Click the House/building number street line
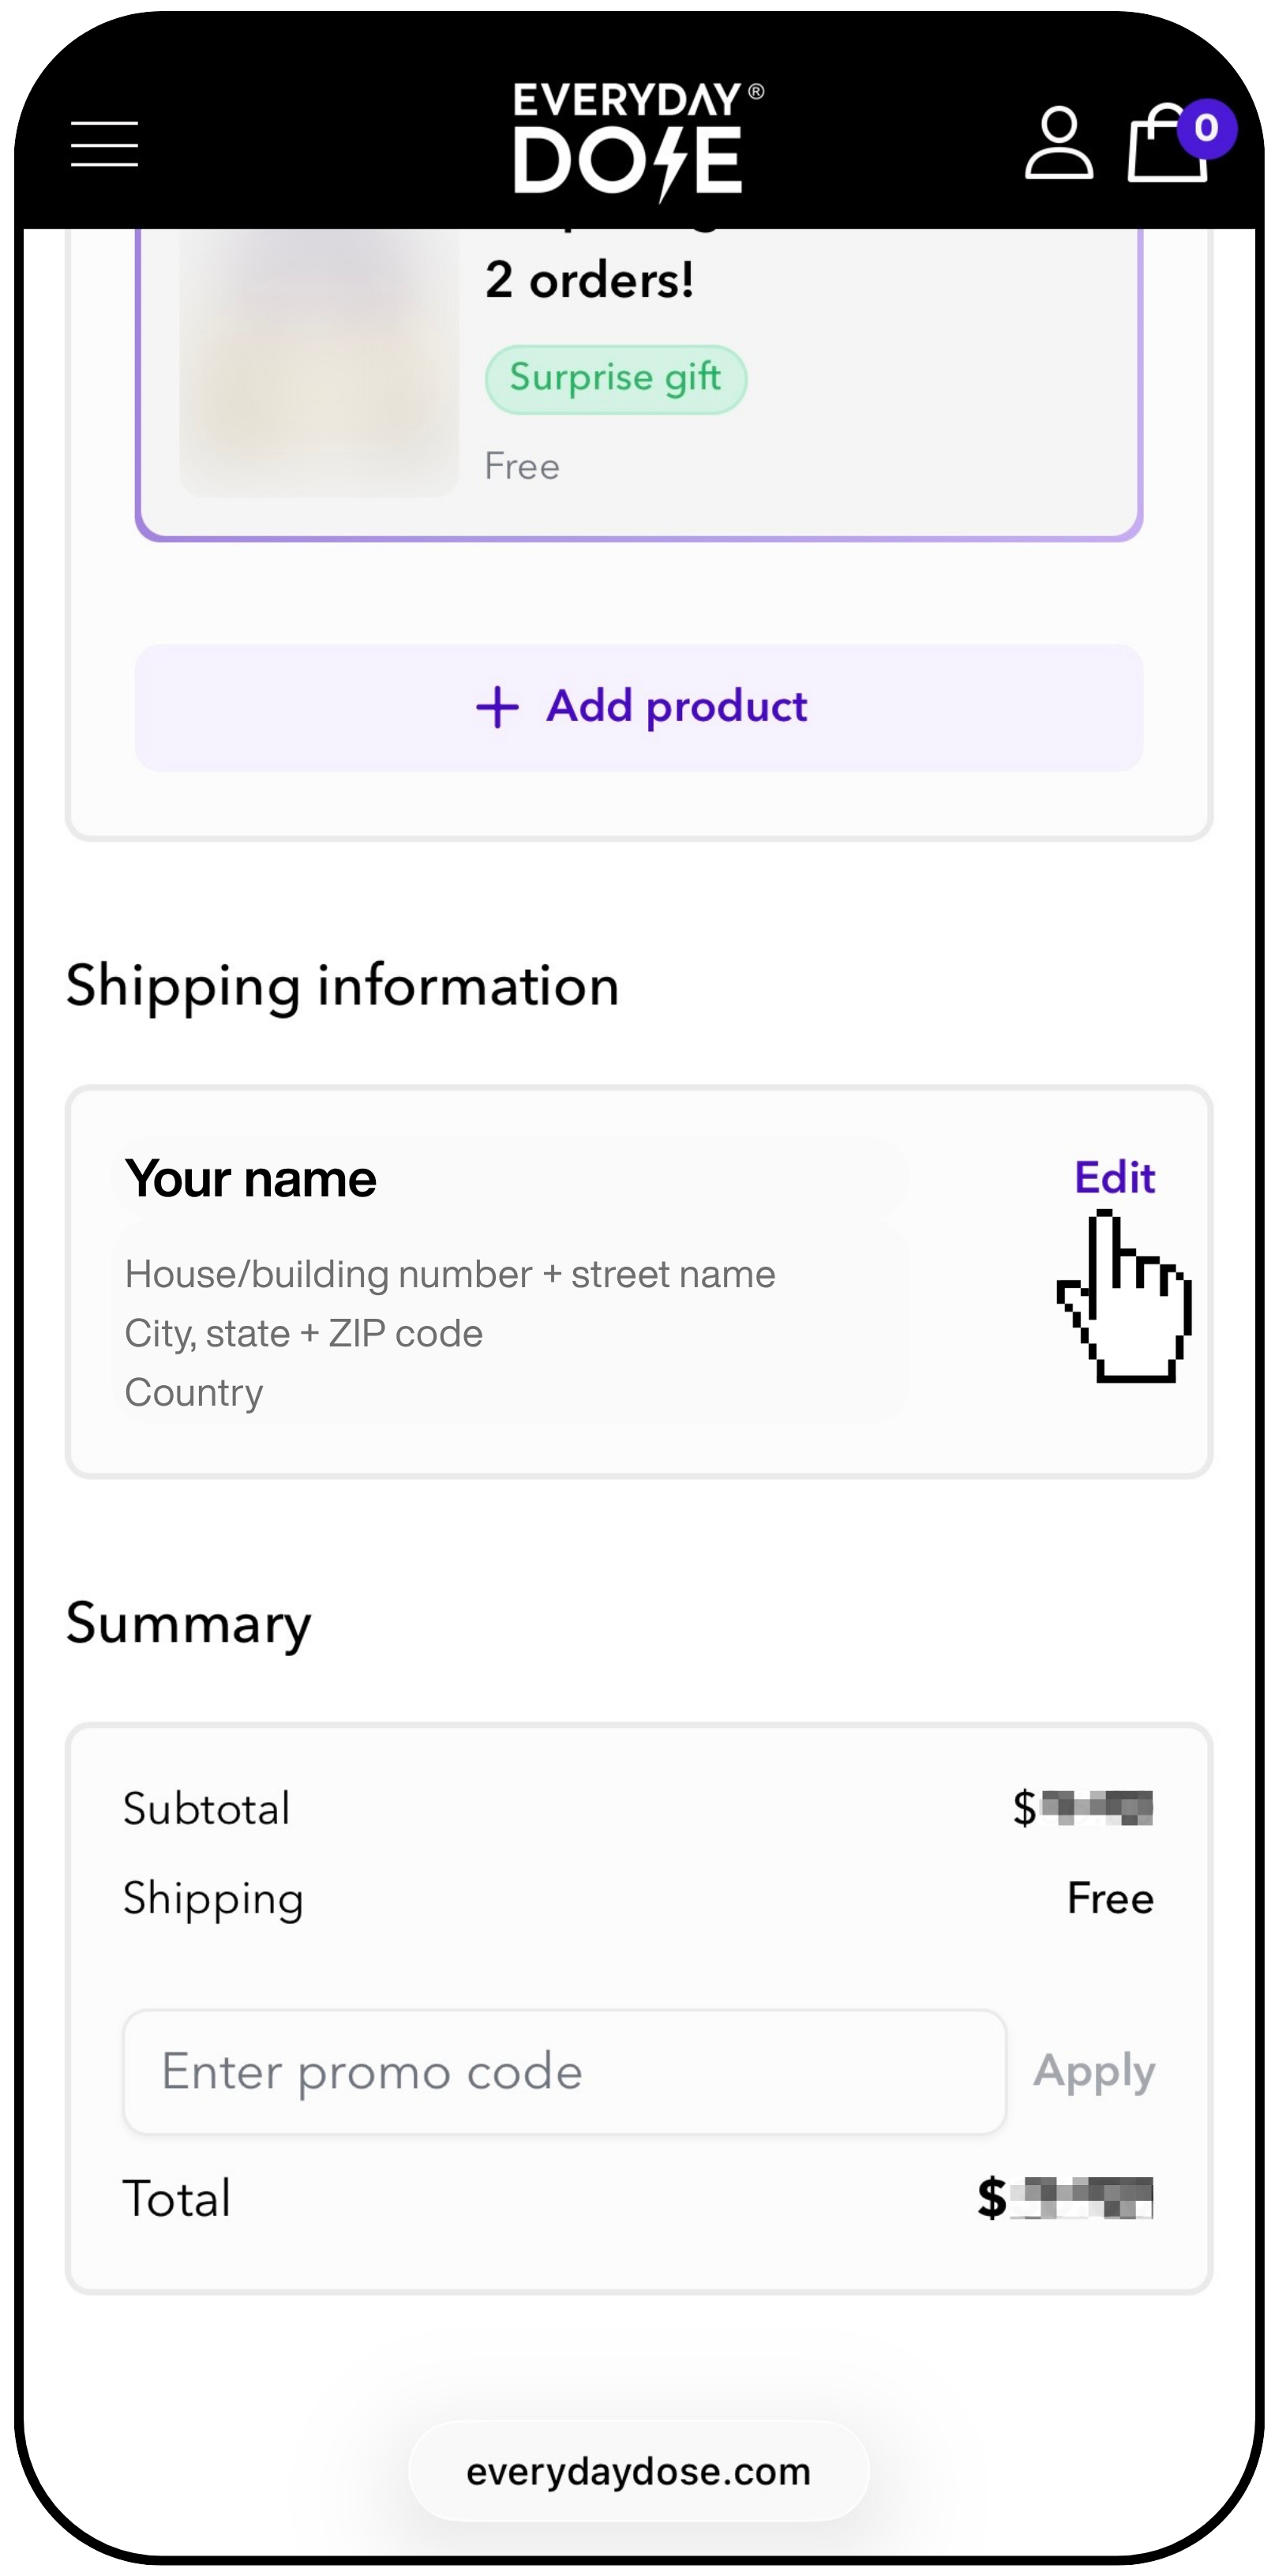 click(450, 1275)
